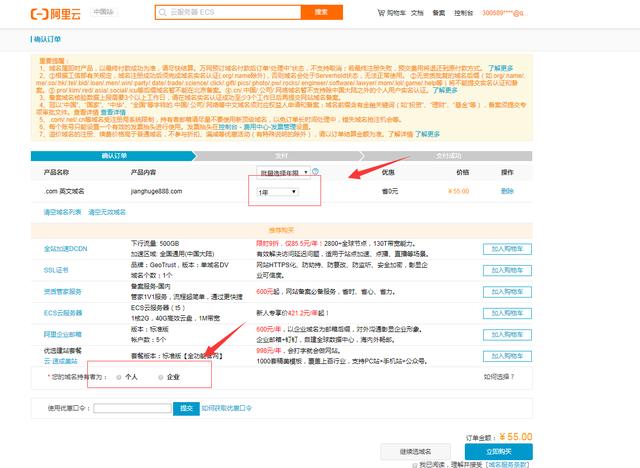Open the 1年 duration dropdown for jianghuge888.com
The image size is (640, 468).
pyautogui.click(x=278, y=192)
